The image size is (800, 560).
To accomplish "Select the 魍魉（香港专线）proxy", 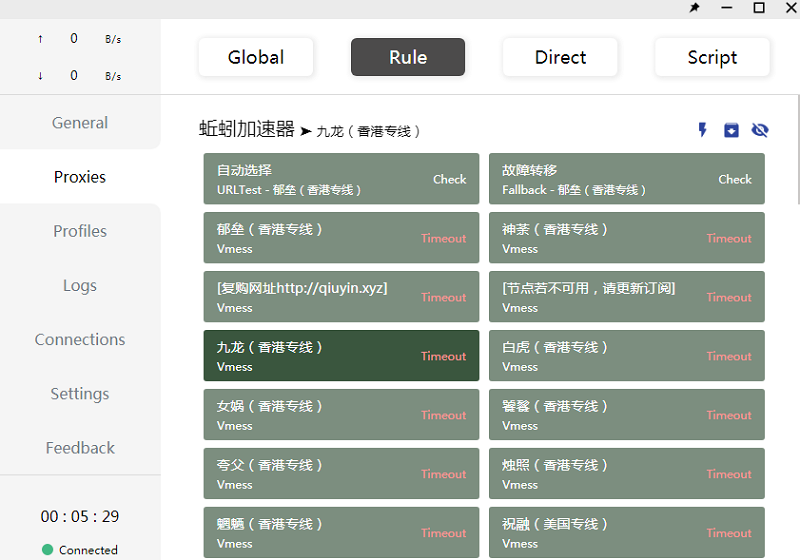I will pyautogui.click(x=341, y=532).
